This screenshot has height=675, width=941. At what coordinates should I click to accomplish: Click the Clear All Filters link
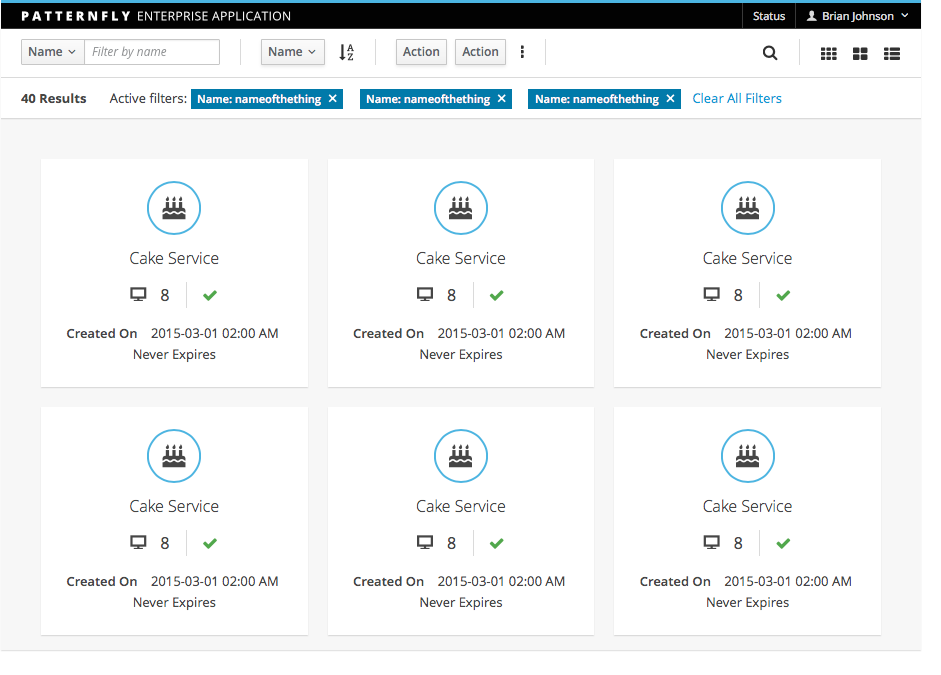point(737,98)
